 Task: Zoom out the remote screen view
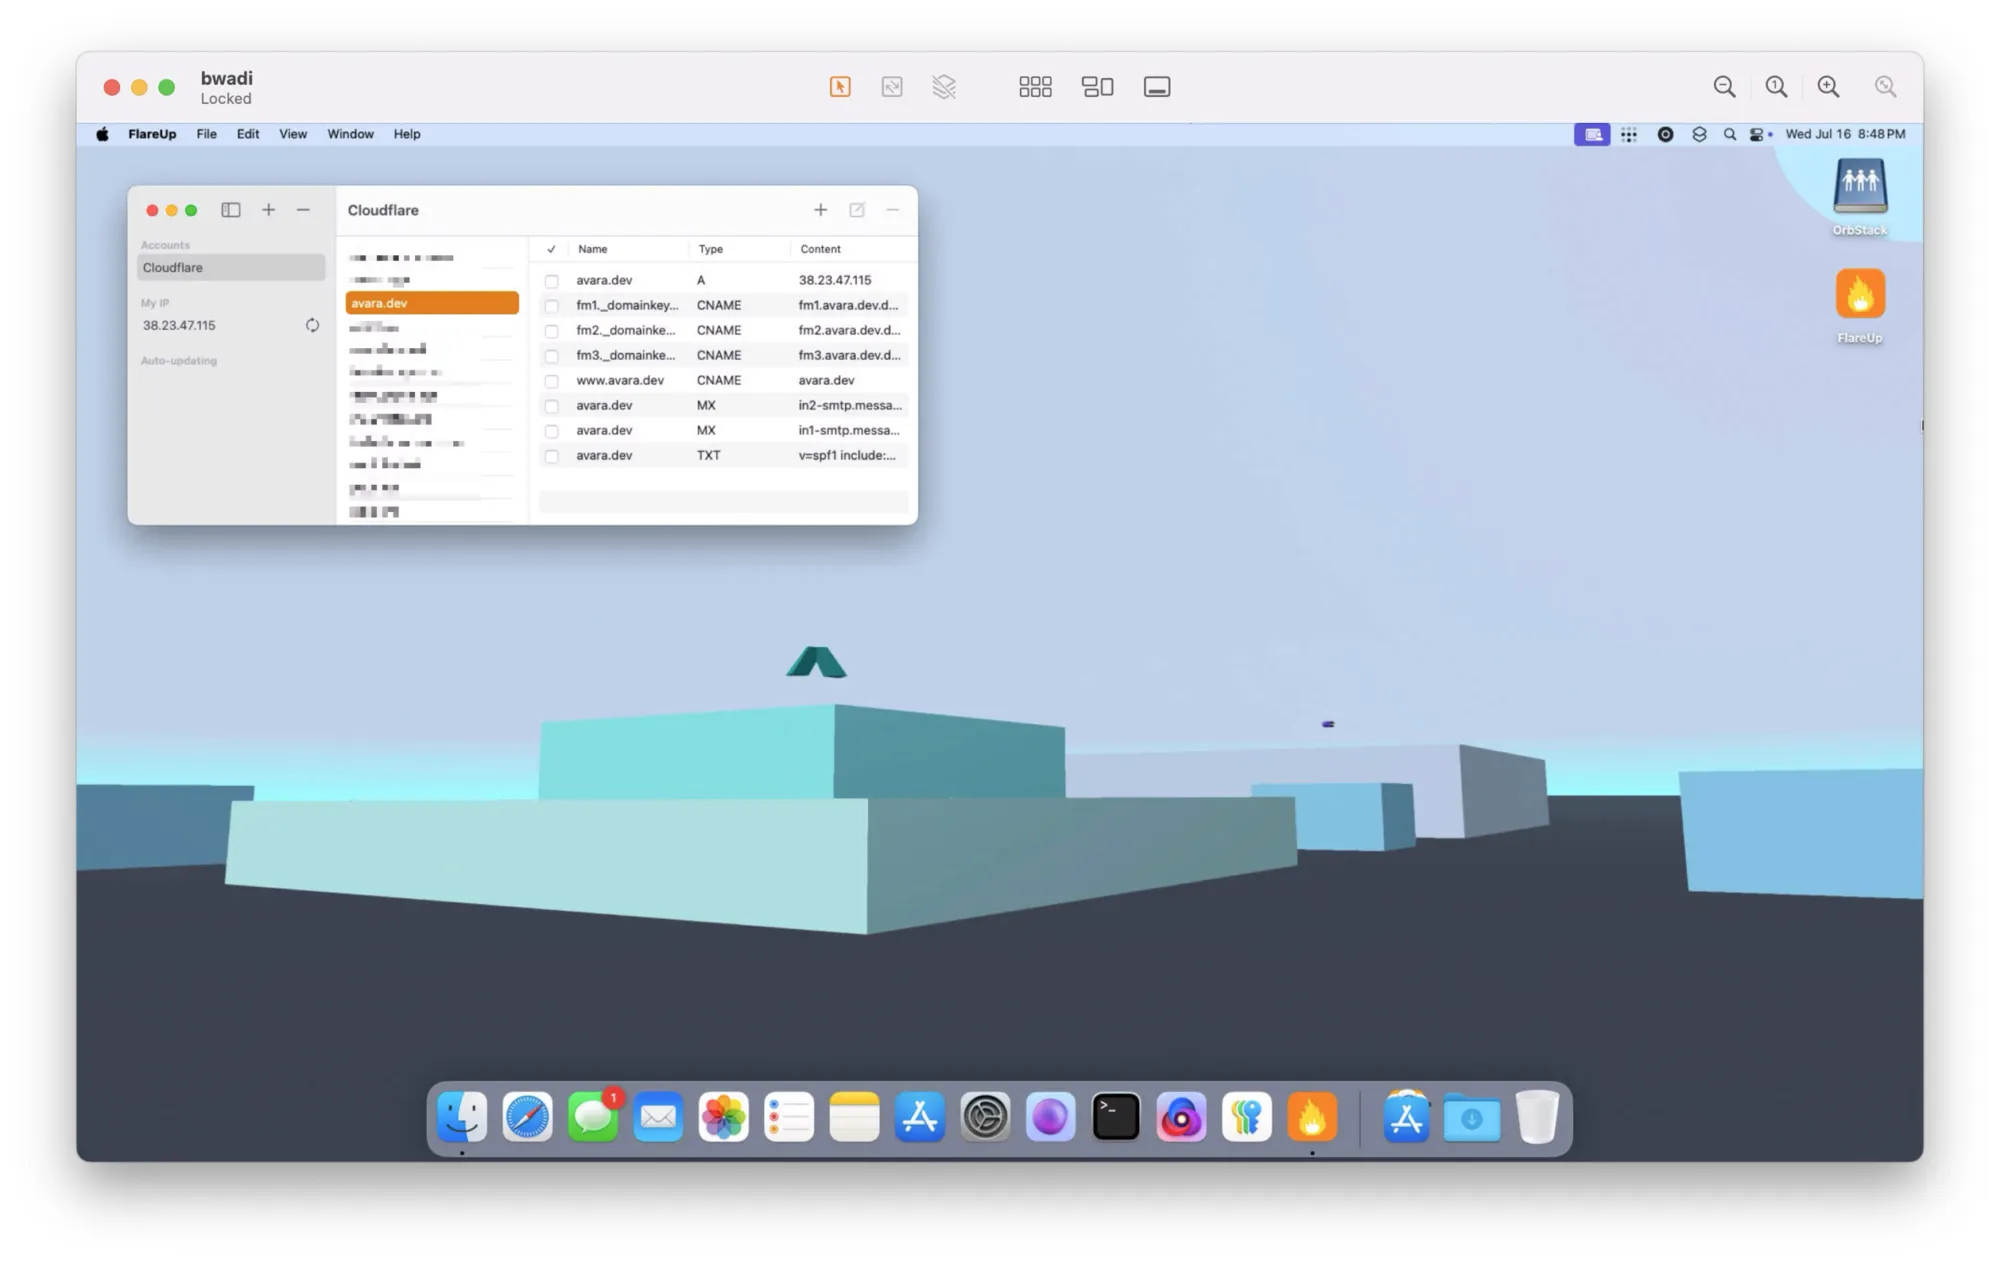(1724, 87)
